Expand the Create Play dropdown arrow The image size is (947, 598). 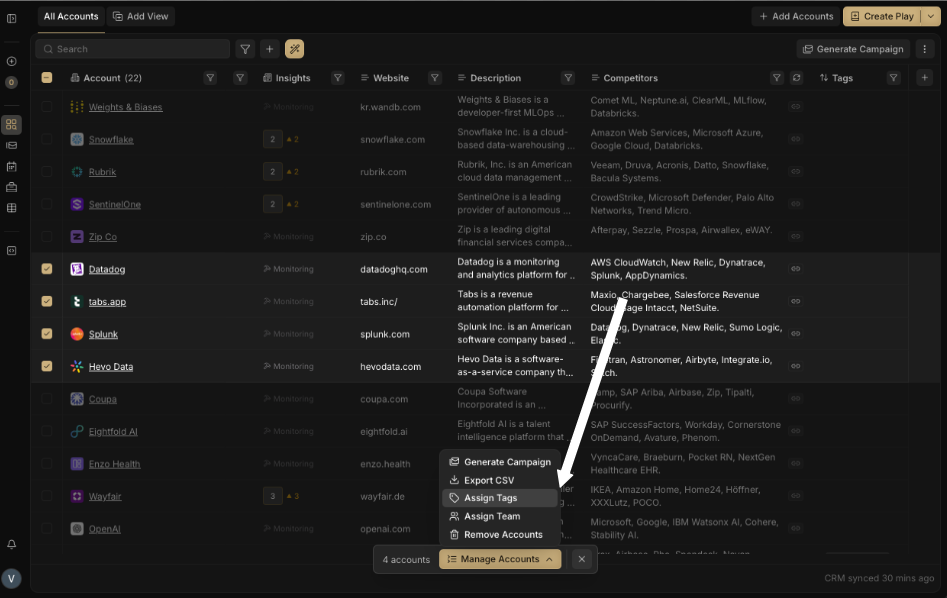coord(931,16)
